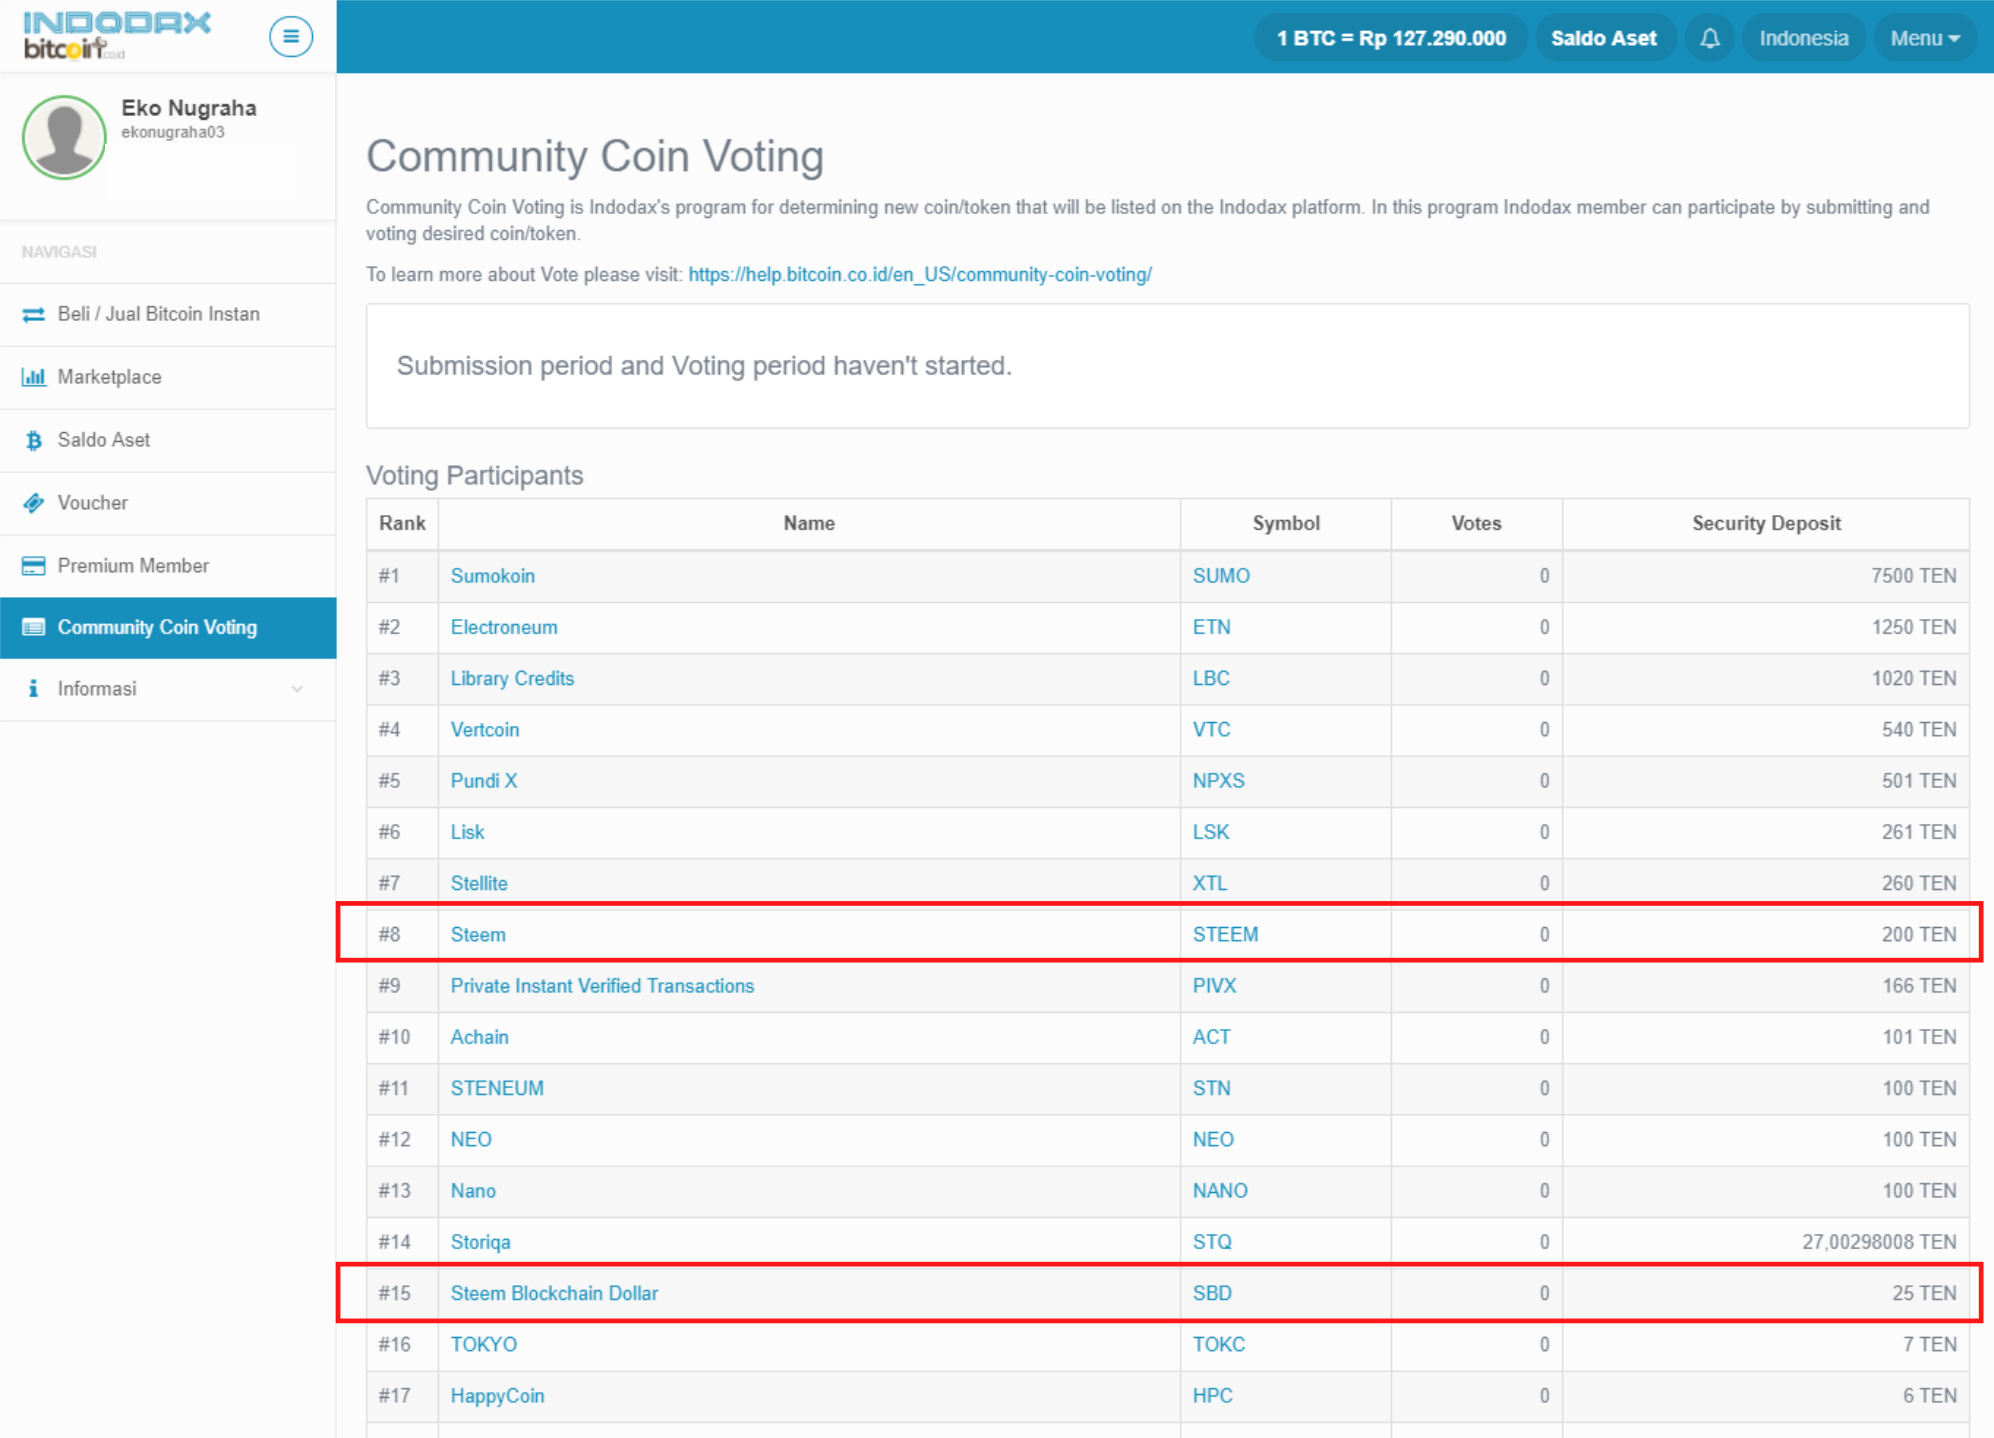
Task: Click the NPXS symbol link
Action: click(1218, 781)
